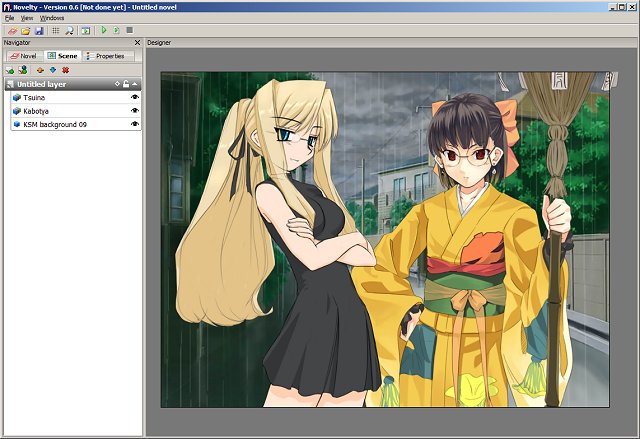The image size is (640, 439).
Task: Collapse the Untitled layer list
Action: click(x=135, y=84)
